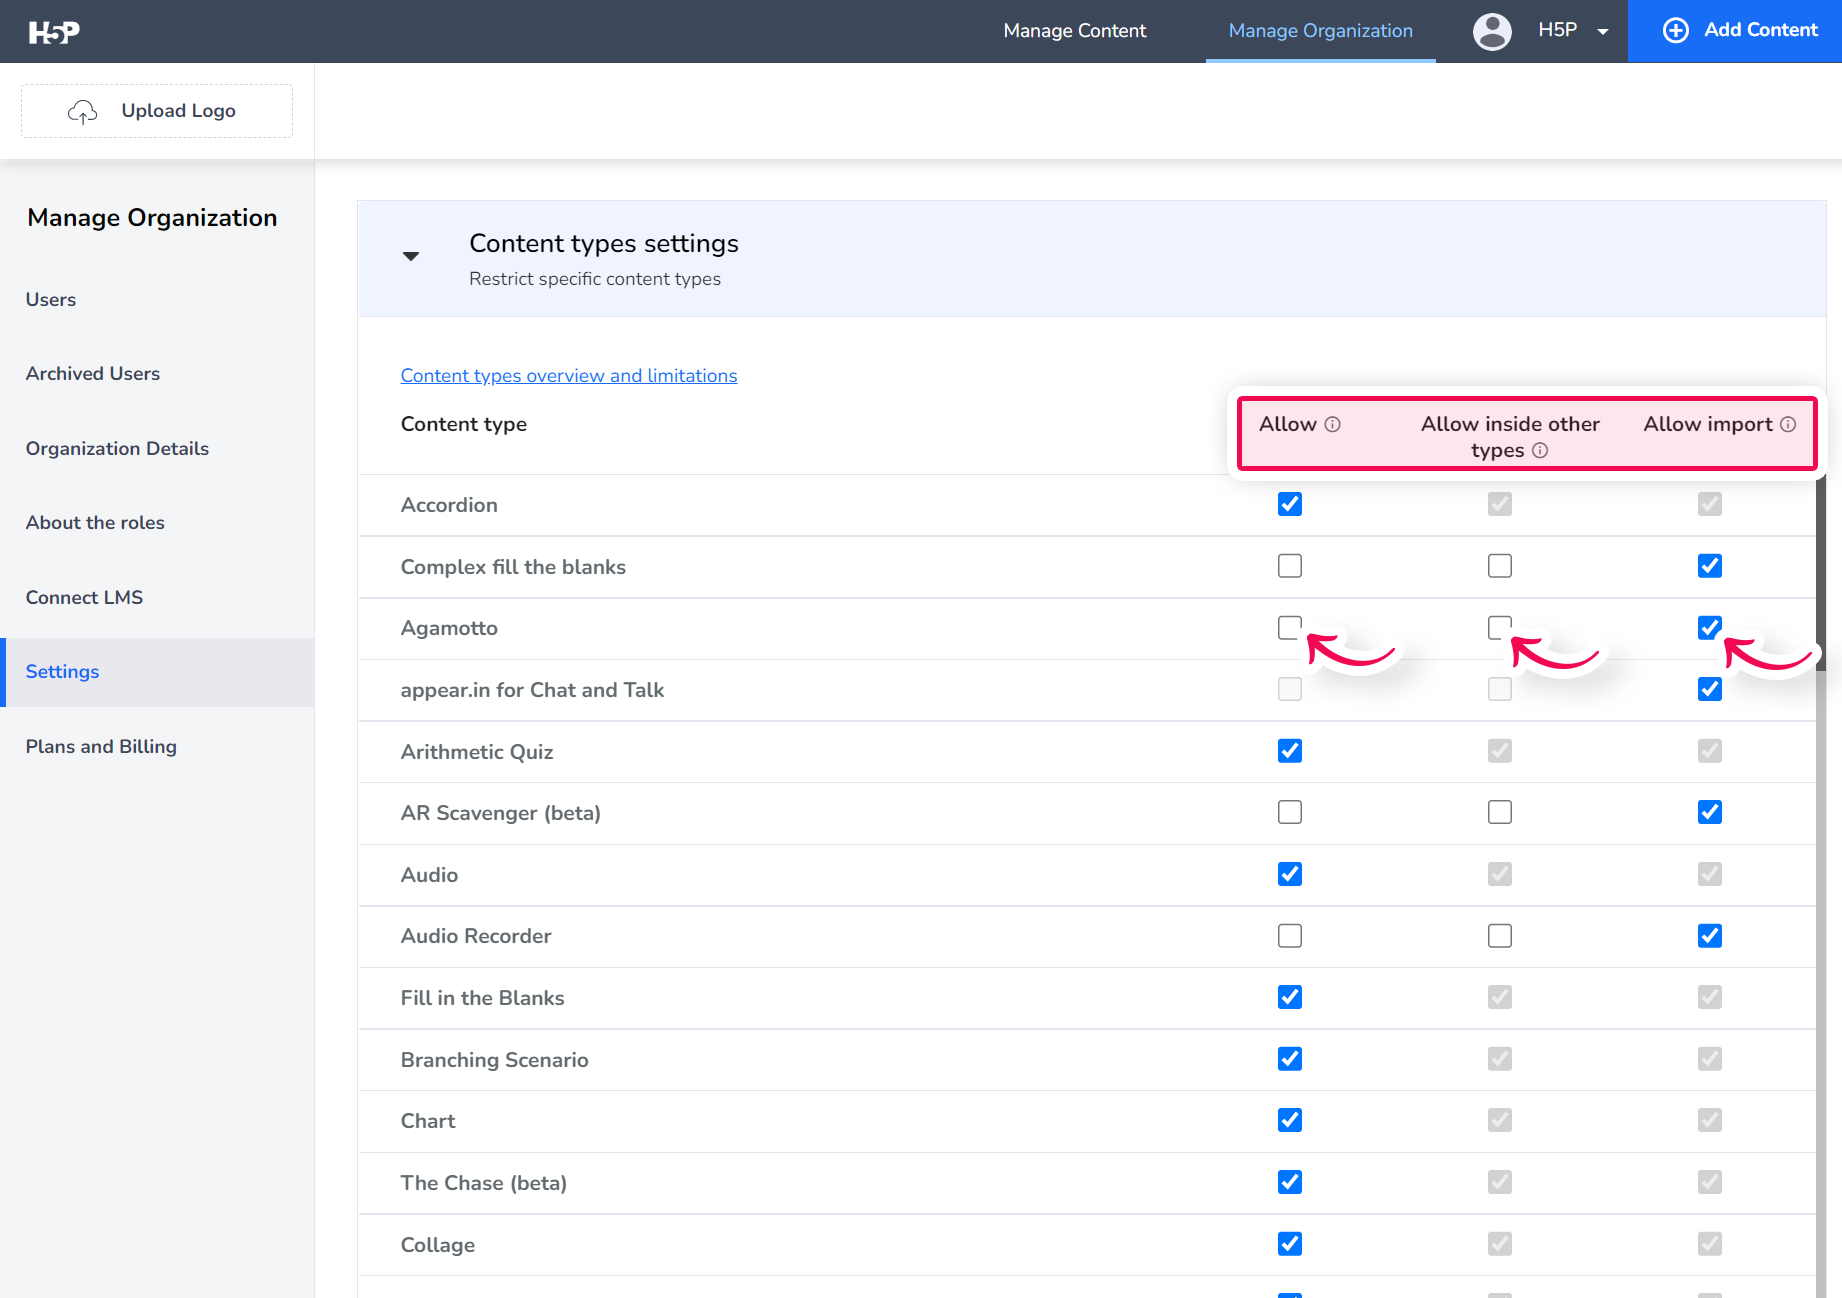
Task: Select Settings in the sidebar
Action: point(157,672)
